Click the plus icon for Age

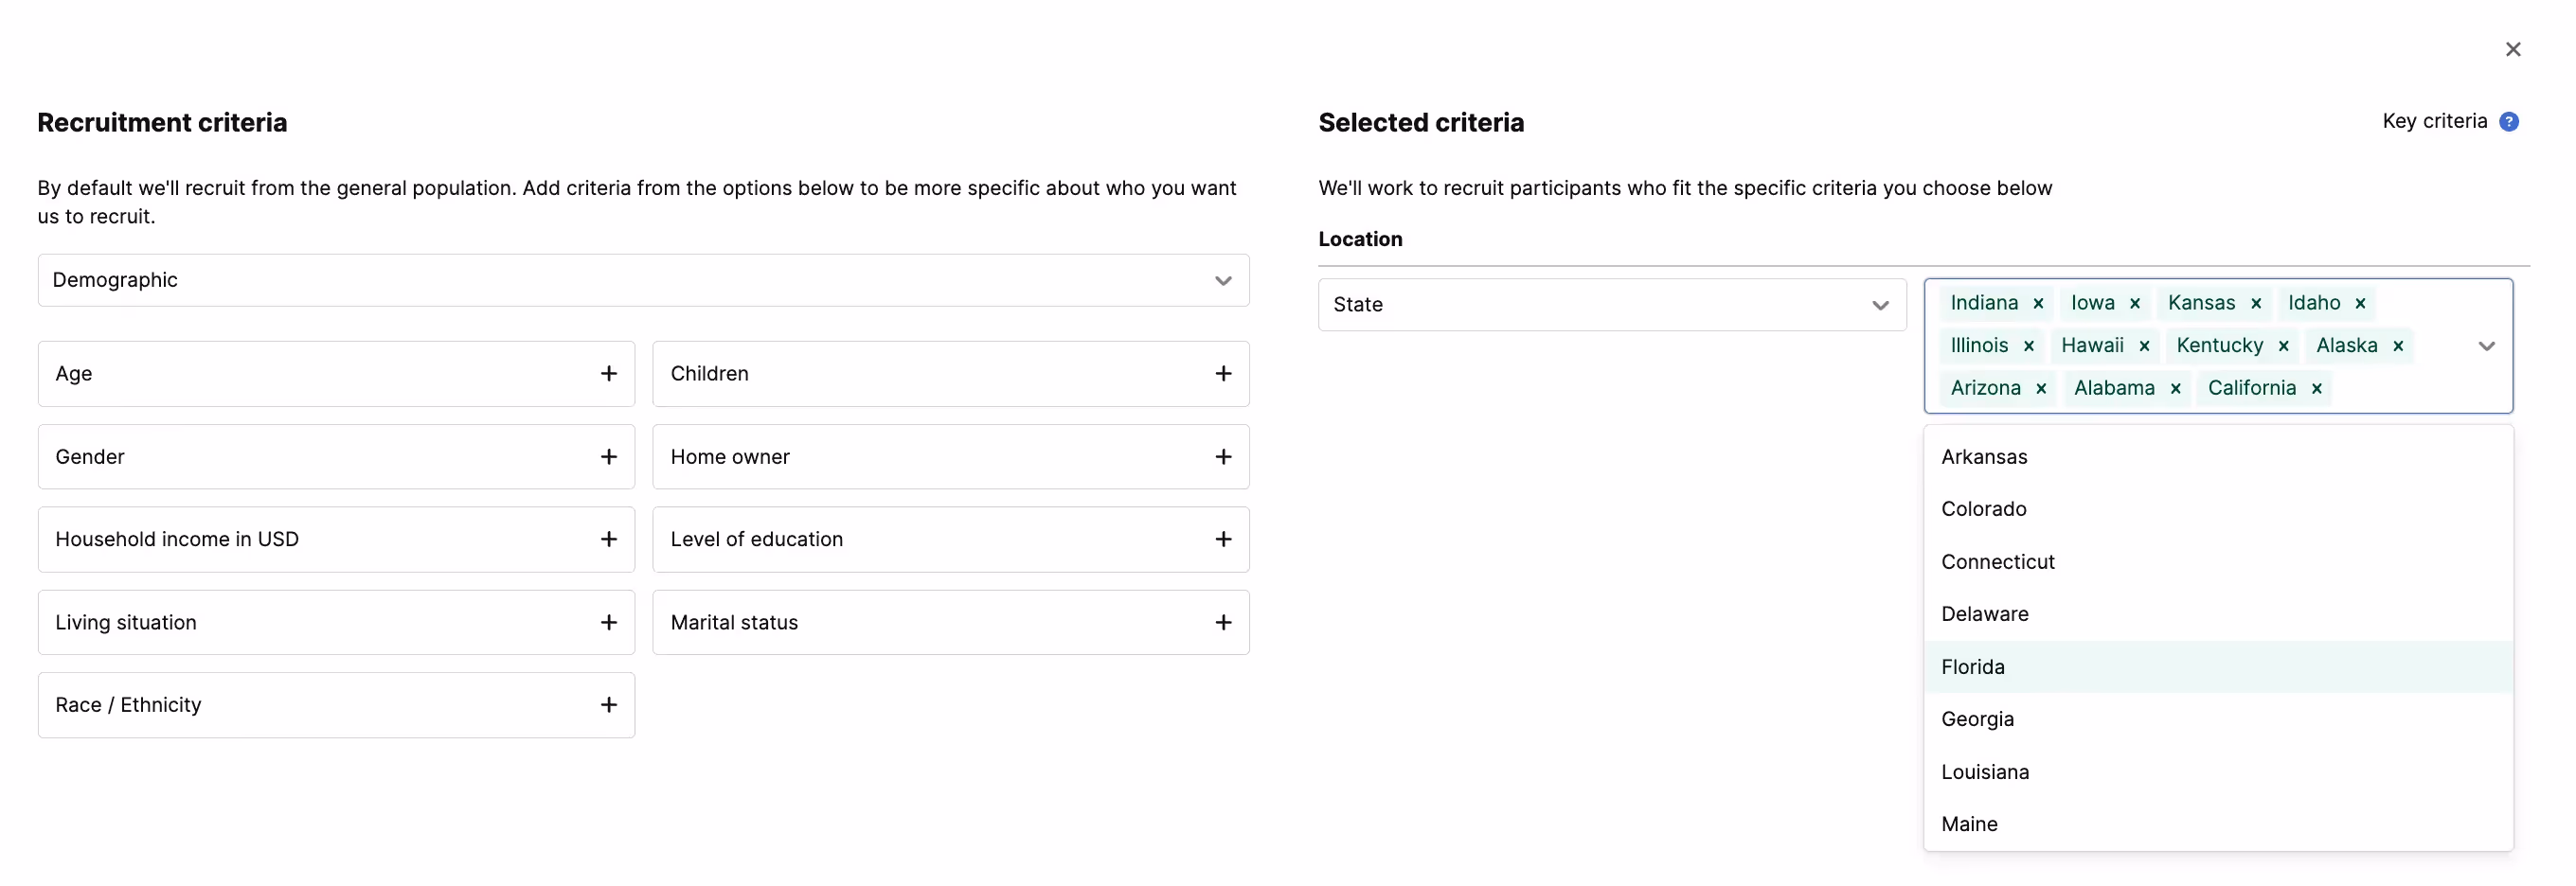coord(608,374)
